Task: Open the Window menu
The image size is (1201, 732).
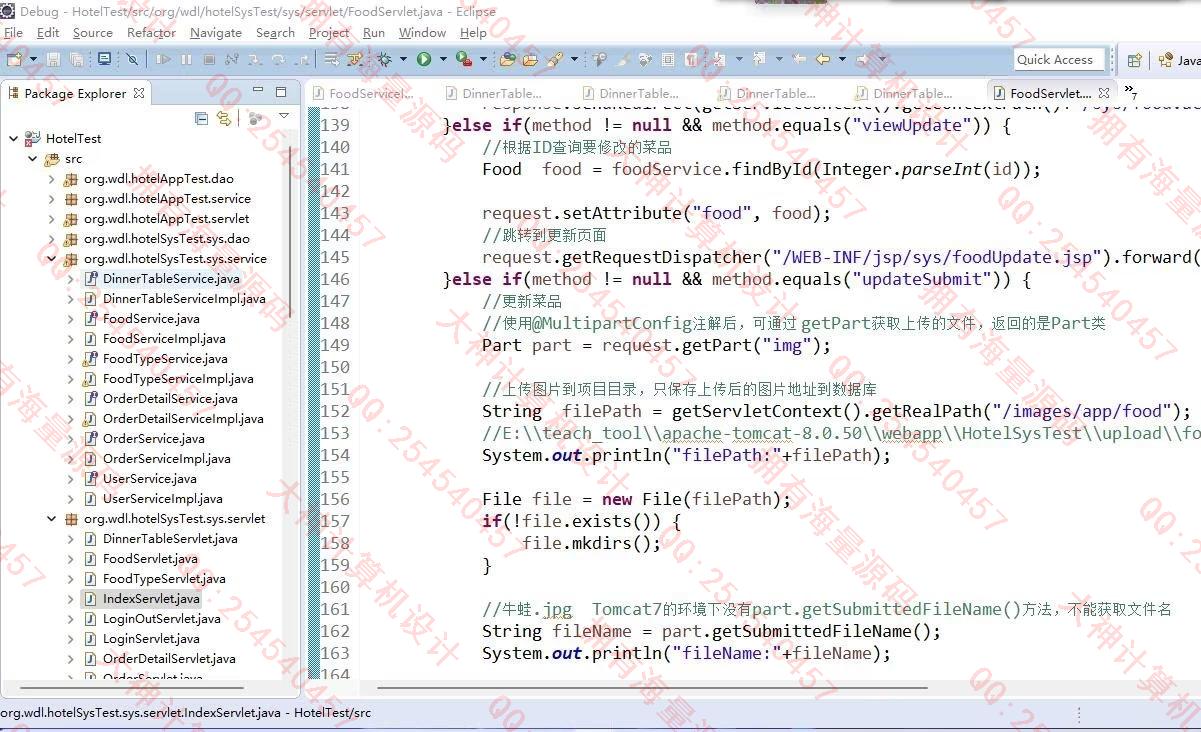Action: pyautogui.click(x=422, y=33)
